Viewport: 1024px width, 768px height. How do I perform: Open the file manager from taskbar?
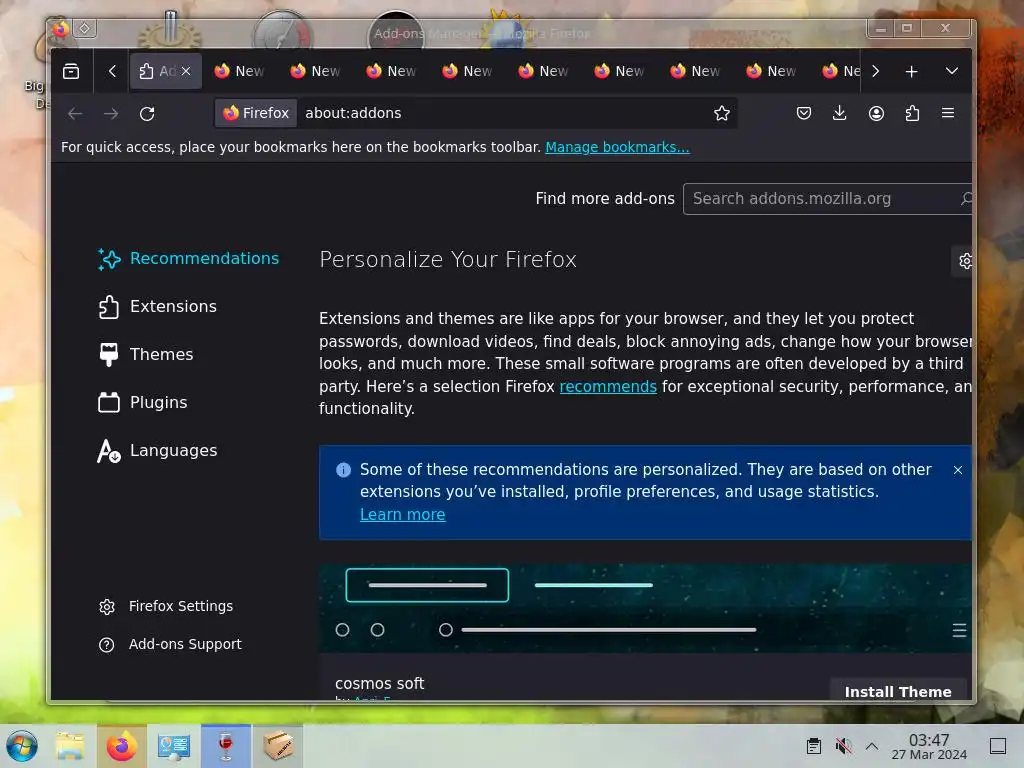[70, 746]
